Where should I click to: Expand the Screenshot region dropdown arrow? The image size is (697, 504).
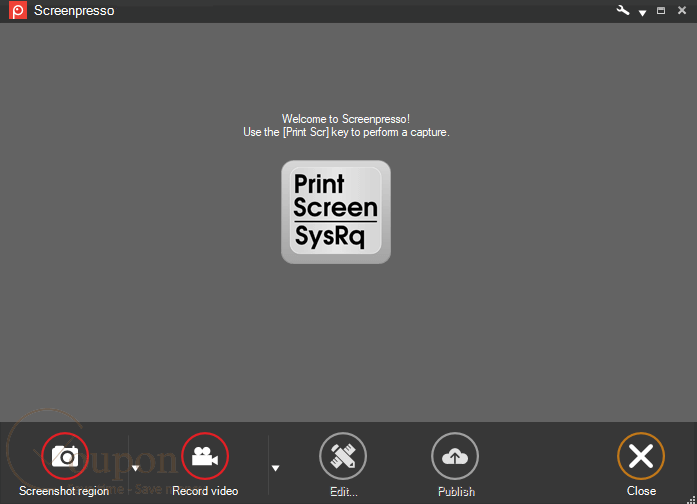coord(136,468)
